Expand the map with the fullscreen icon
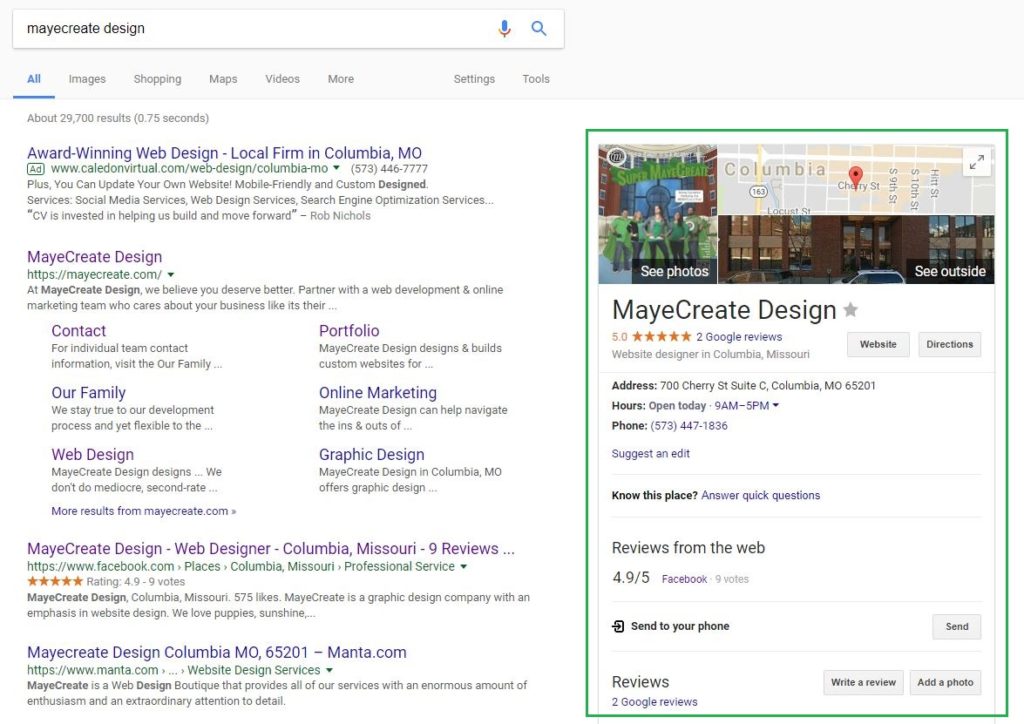Viewport: 1024px width, 724px height. [976, 162]
